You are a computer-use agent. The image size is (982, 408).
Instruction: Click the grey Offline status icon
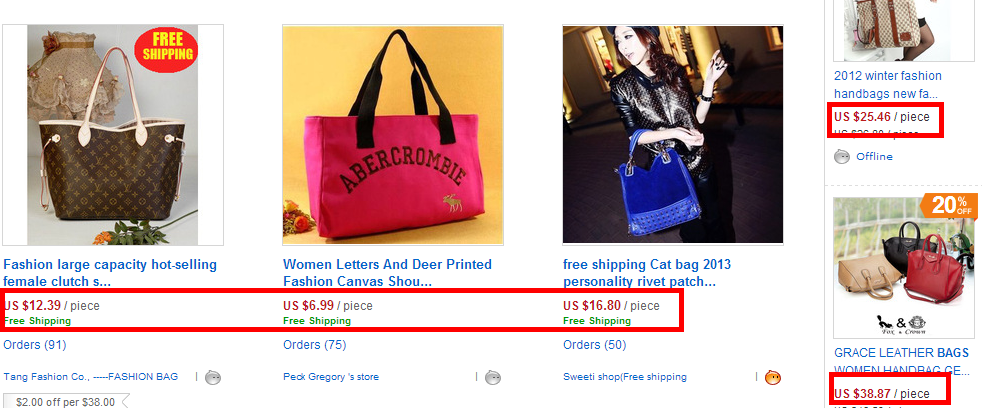click(x=842, y=156)
